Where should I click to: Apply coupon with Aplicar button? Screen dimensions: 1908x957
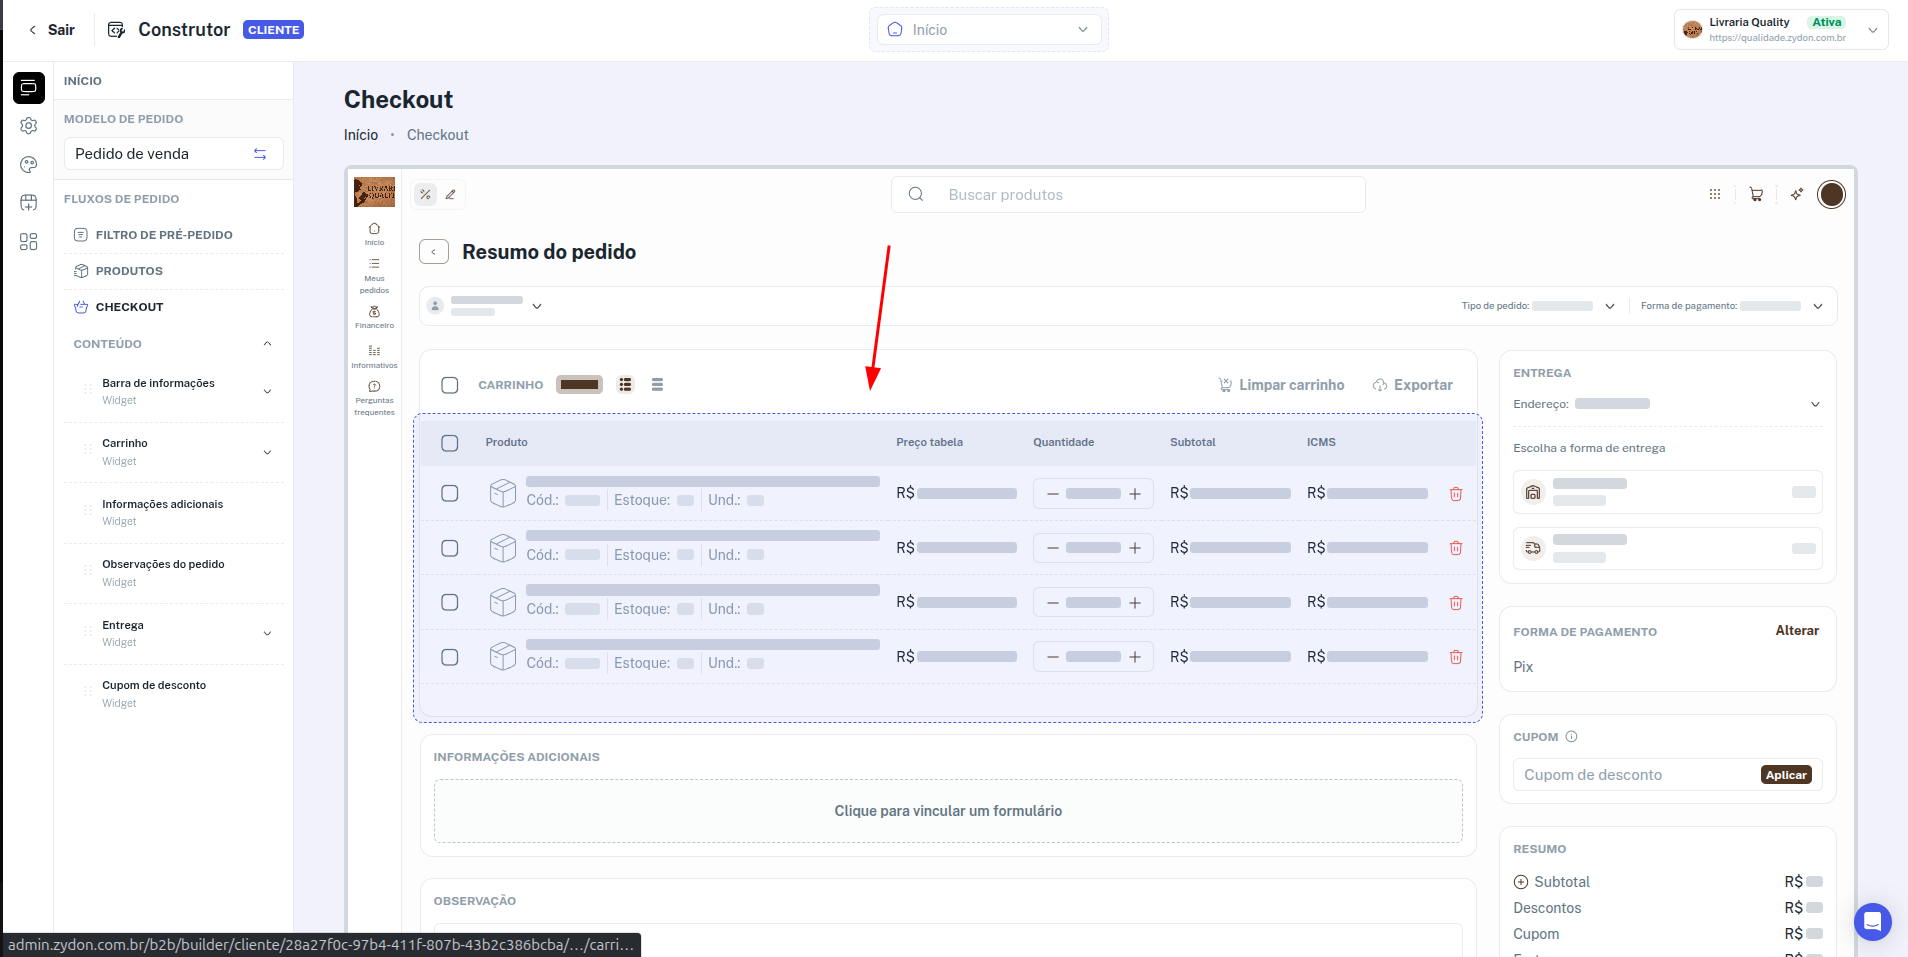(x=1786, y=775)
